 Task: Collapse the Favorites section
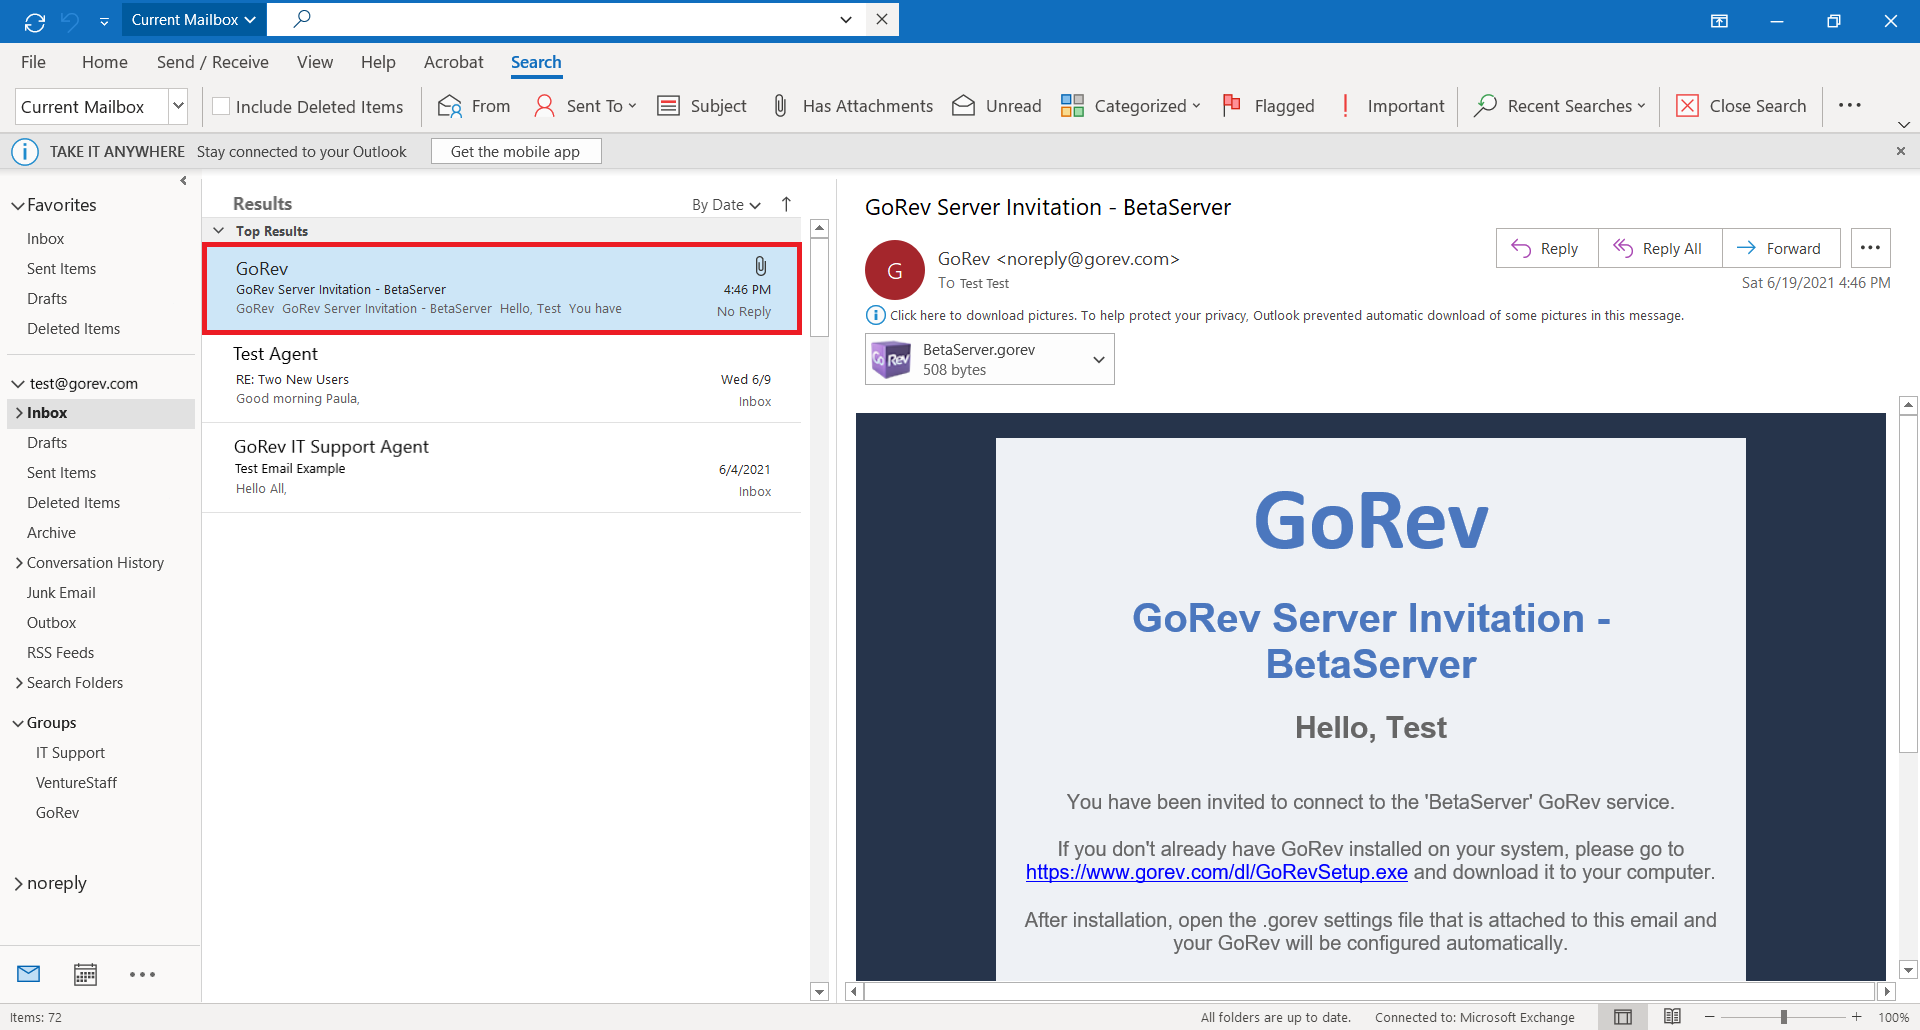click(x=18, y=205)
